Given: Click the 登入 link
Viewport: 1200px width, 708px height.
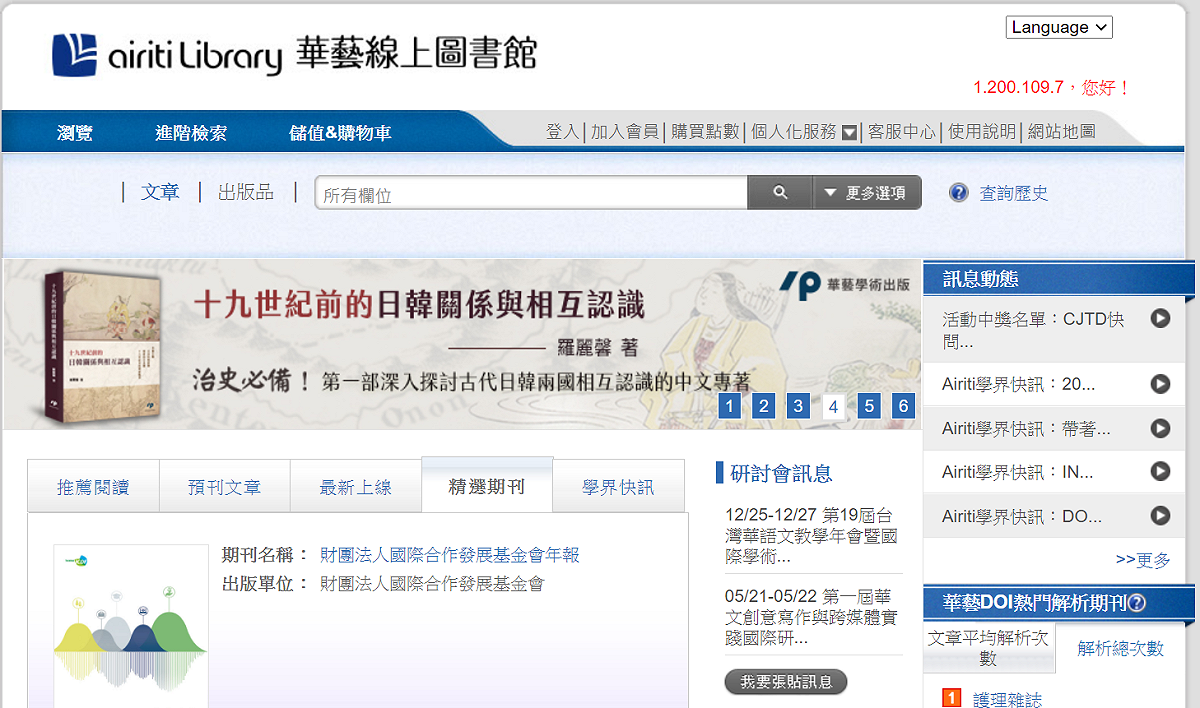Looking at the screenshot, I should click(563, 132).
